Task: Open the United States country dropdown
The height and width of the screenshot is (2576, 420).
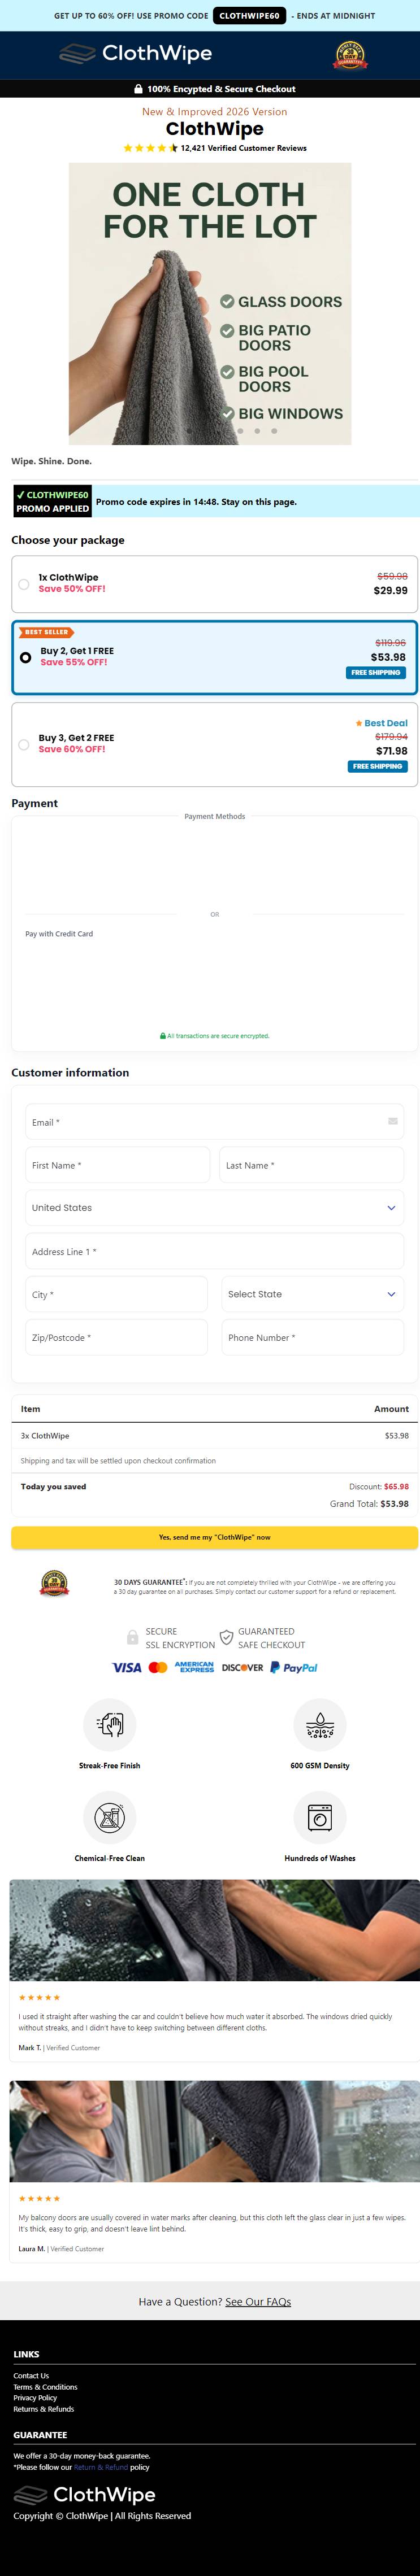Action: (x=215, y=1207)
